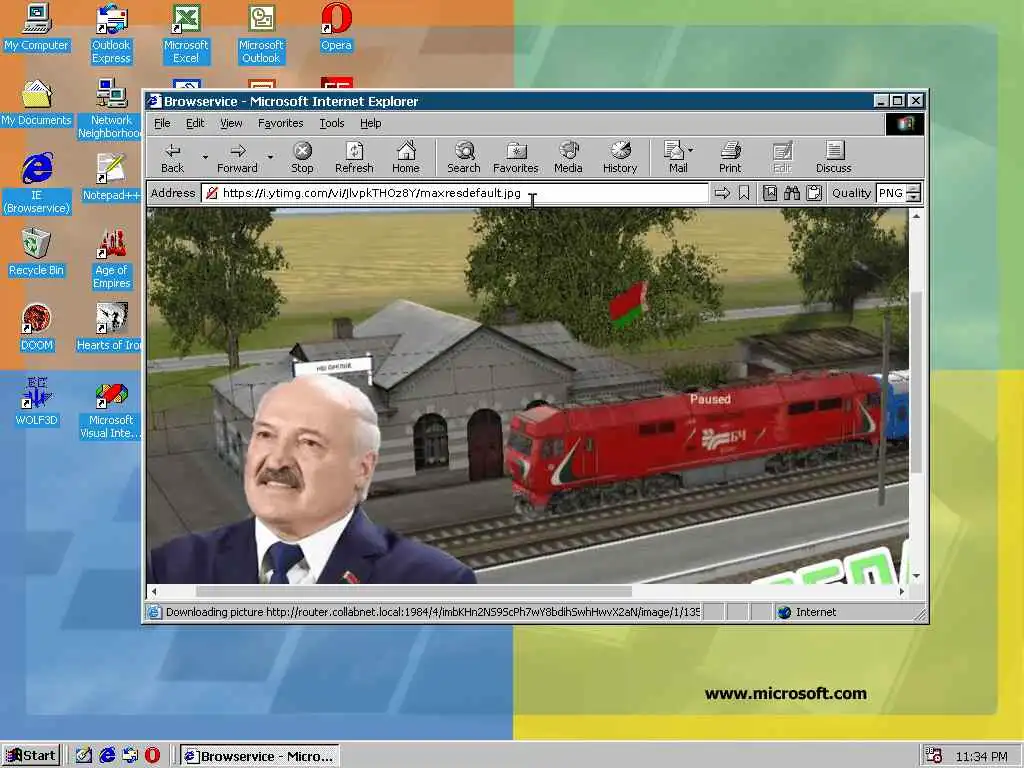Click the bookmark ribbon icon

coord(744,193)
